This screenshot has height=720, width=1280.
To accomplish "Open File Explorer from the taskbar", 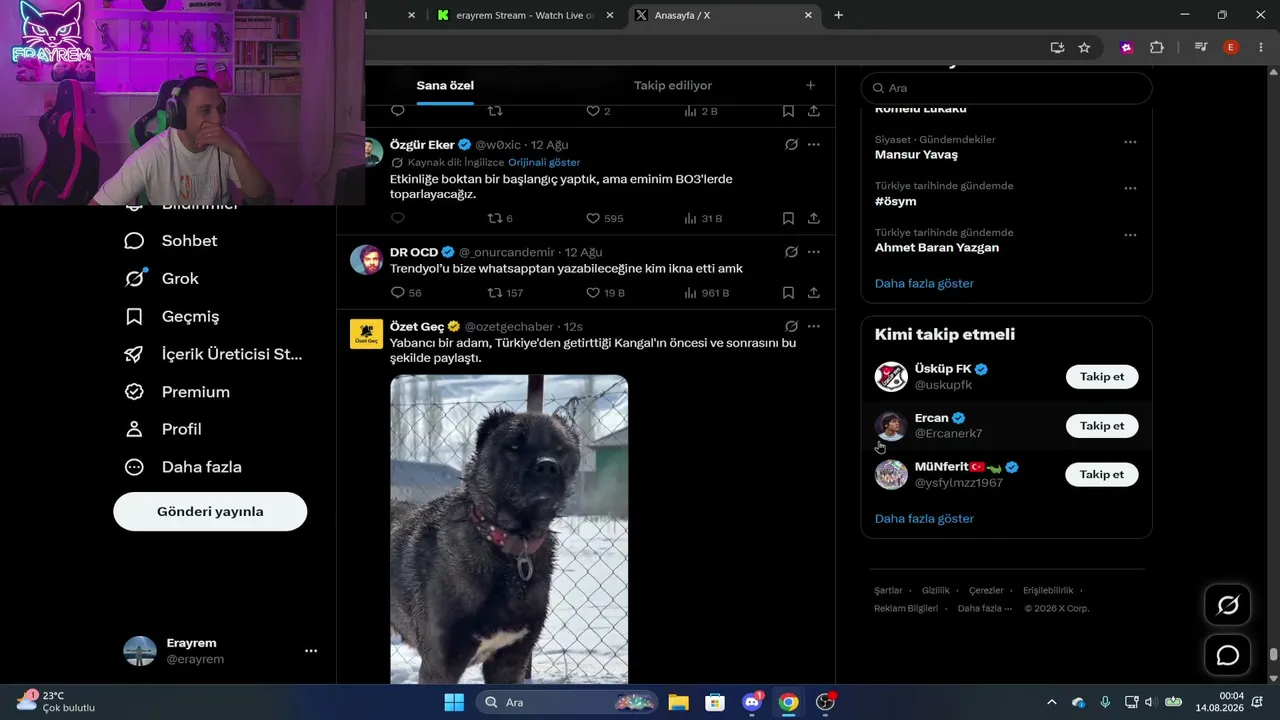I will pyautogui.click(x=678, y=702).
